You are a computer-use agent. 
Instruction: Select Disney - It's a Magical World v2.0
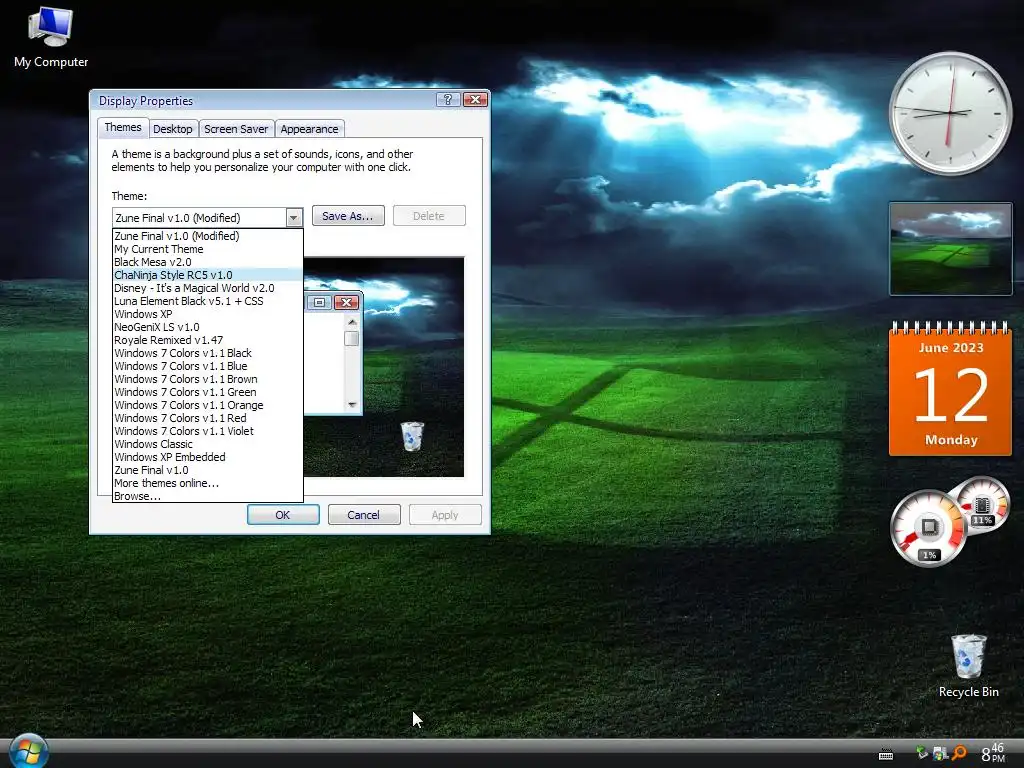click(x=208, y=288)
